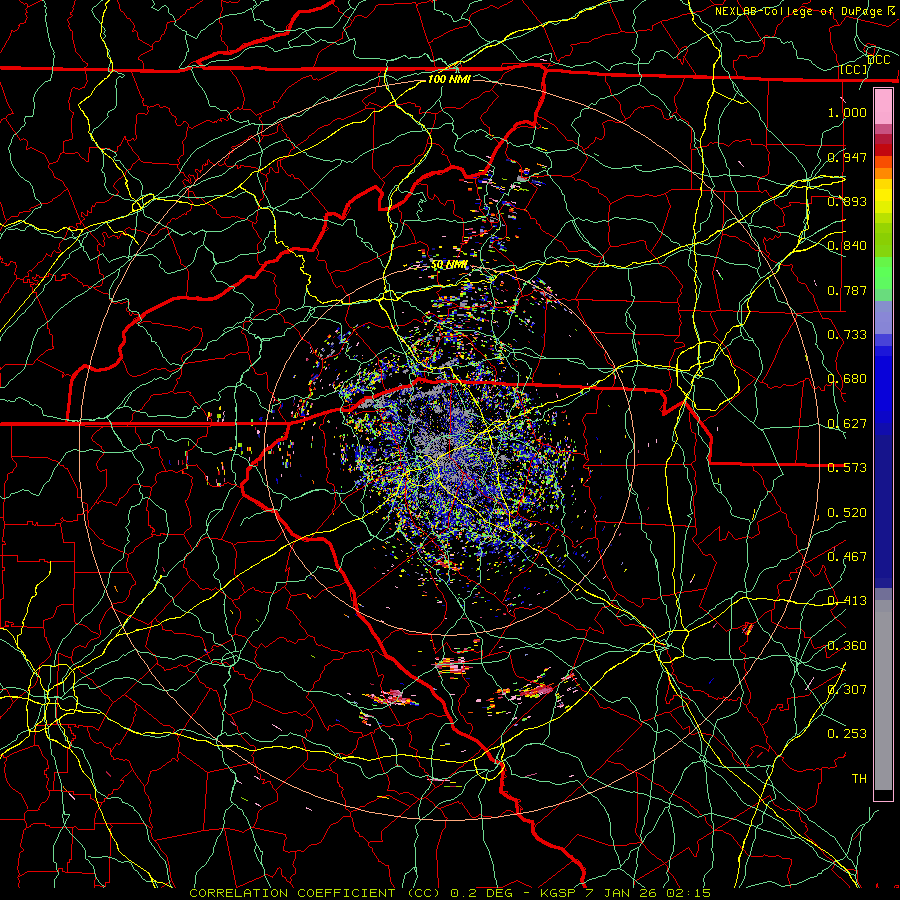Select the 0.573 scale value
900x900 pixels.
[847, 468]
